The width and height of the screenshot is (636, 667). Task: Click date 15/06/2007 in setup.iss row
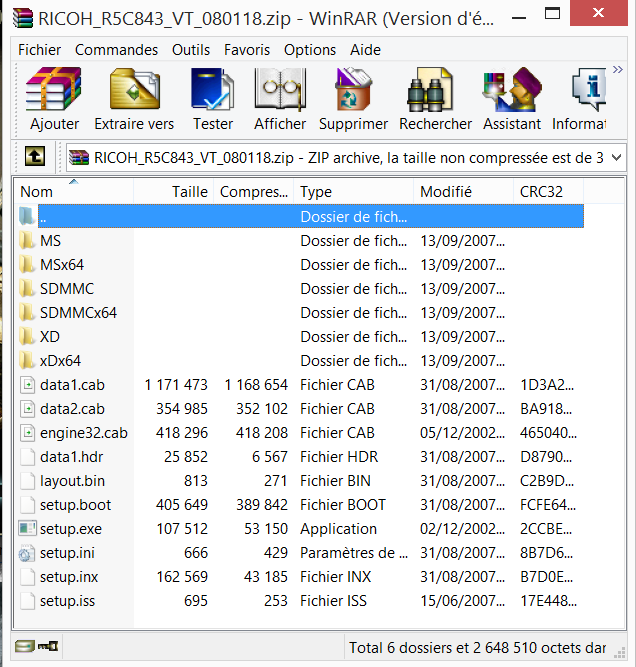click(463, 601)
